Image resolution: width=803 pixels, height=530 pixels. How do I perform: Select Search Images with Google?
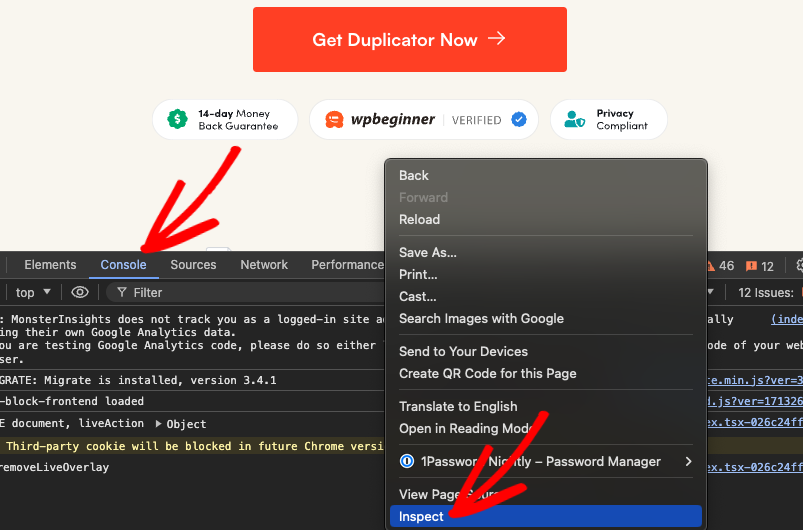[x=546, y=319]
